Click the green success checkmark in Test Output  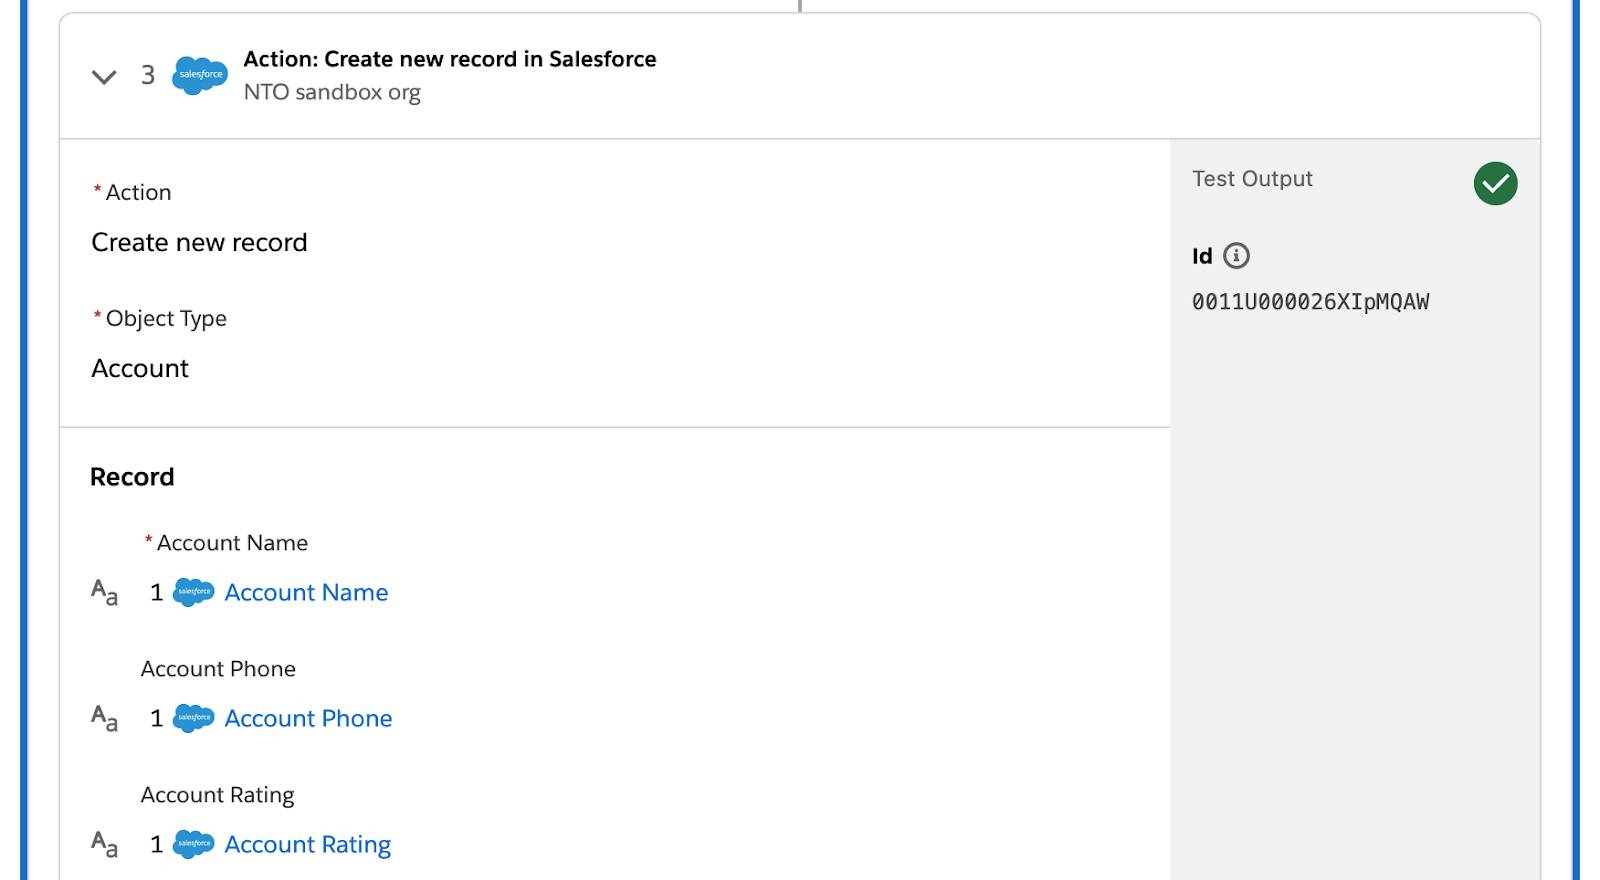tap(1495, 184)
